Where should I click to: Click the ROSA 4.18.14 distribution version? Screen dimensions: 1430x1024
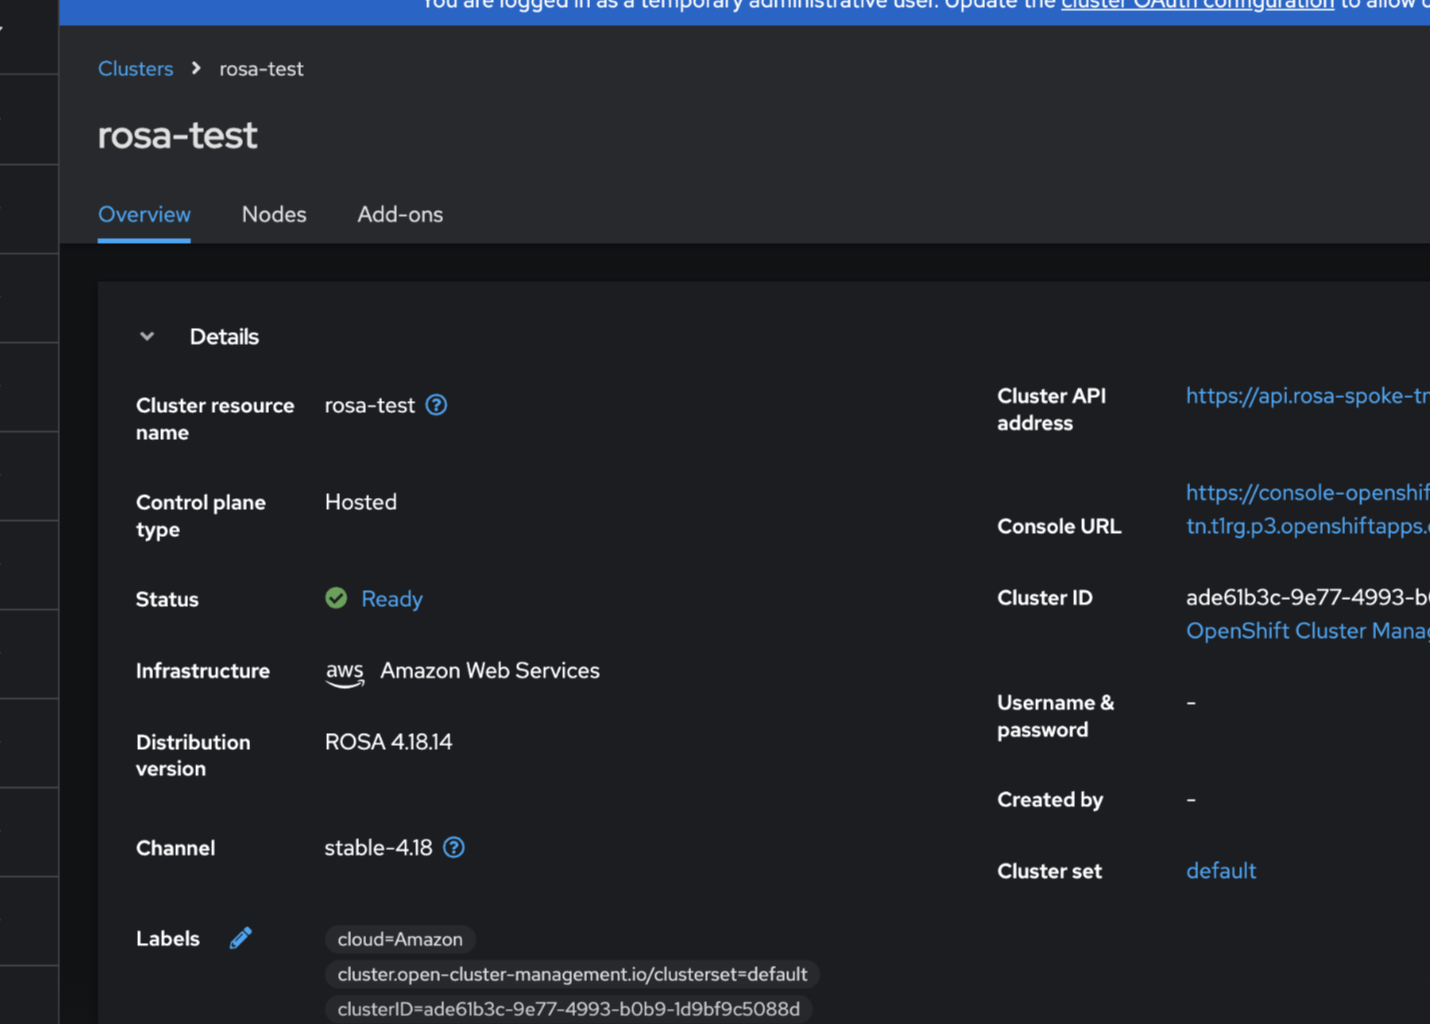388,742
